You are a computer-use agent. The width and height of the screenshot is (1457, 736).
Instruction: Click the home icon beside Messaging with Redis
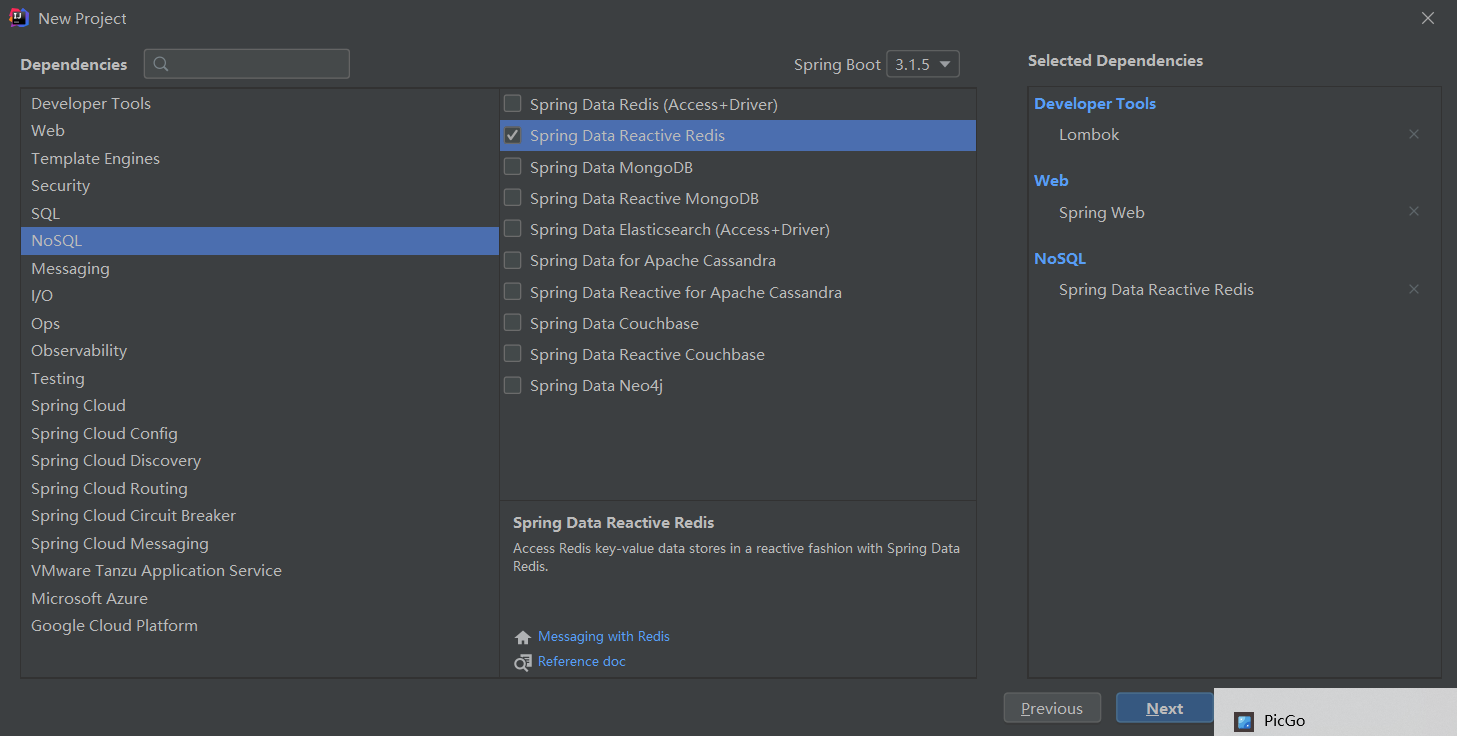point(522,637)
